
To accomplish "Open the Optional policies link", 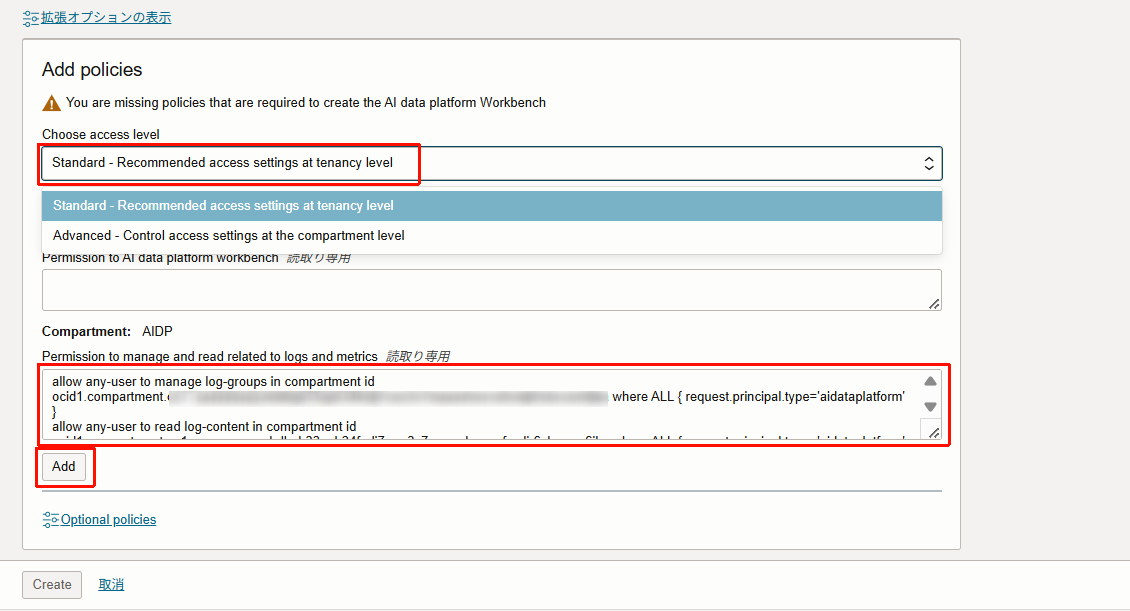I will point(108,519).
